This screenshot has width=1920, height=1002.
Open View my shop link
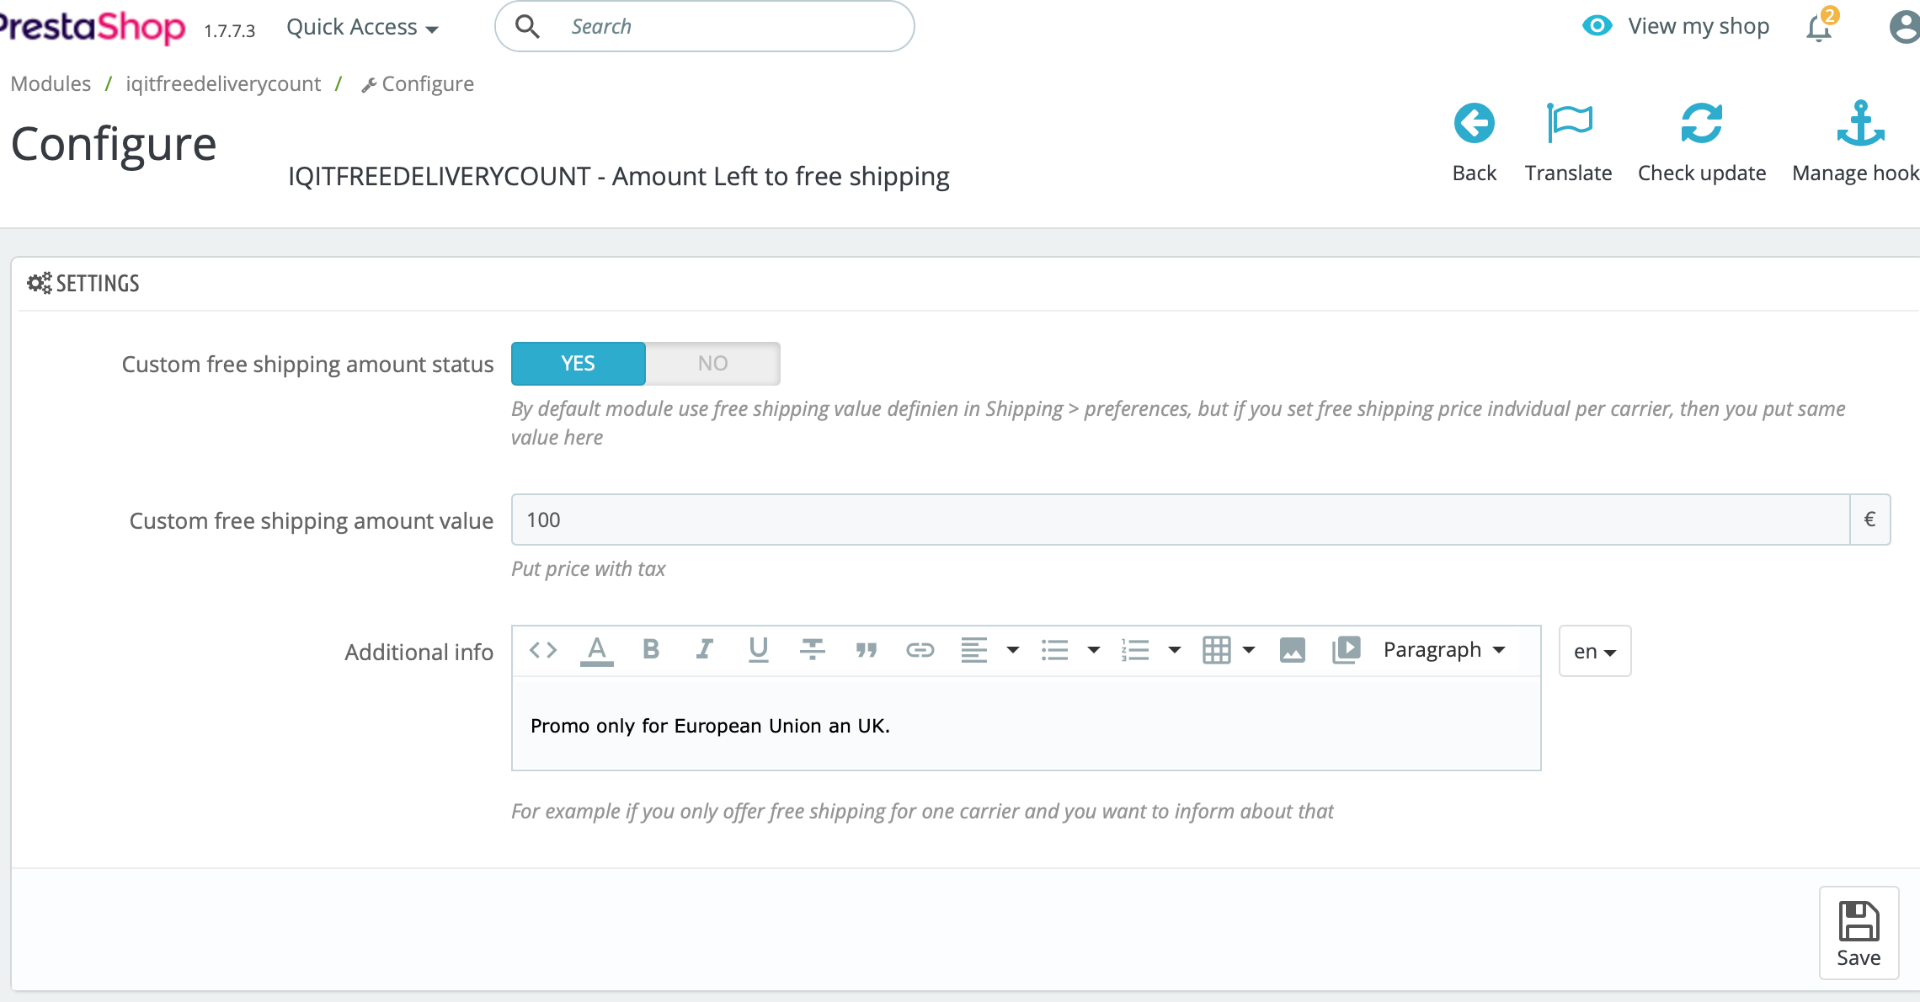pyautogui.click(x=1677, y=26)
